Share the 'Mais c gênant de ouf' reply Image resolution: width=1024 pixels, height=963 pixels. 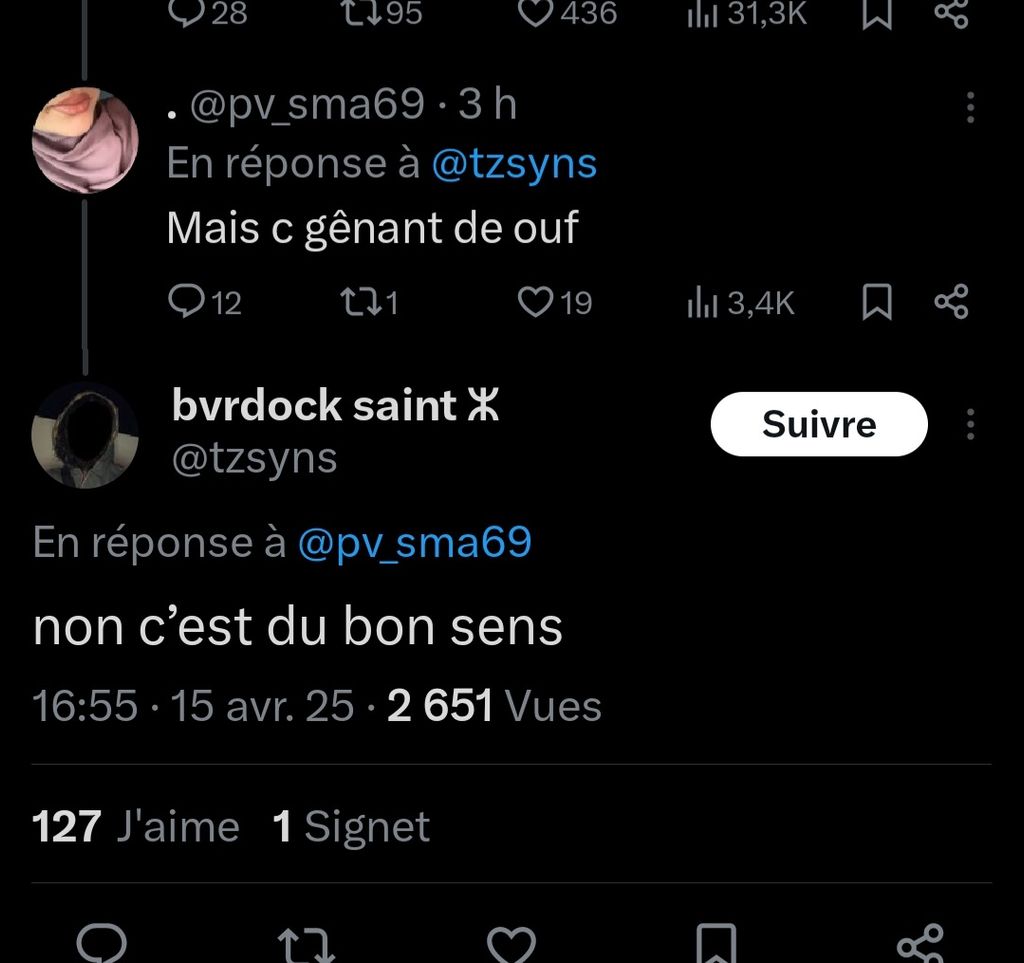951,302
